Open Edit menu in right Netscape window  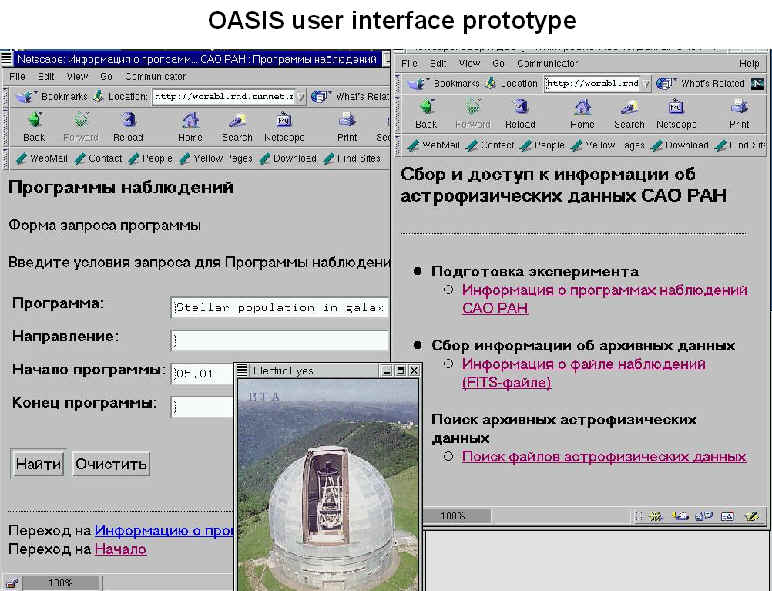click(x=438, y=64)
